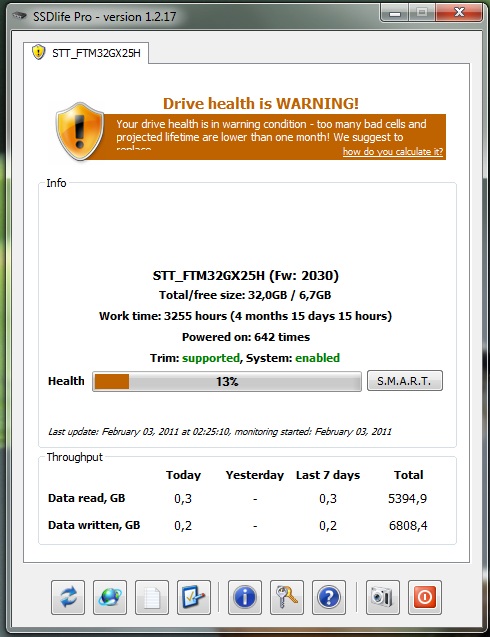
Task: Click the blue question mark help icon
Action: 329,597
